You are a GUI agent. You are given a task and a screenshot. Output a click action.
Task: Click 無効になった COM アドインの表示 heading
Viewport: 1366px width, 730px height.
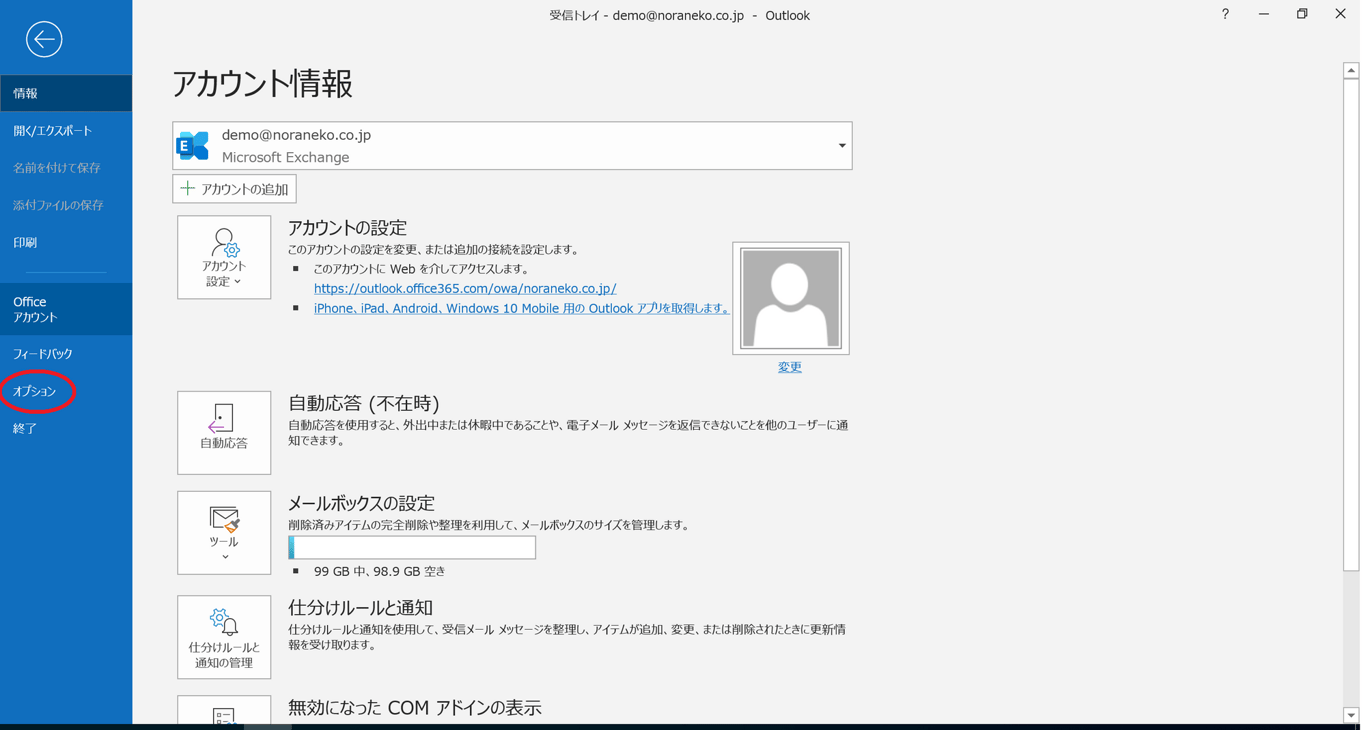415,707
